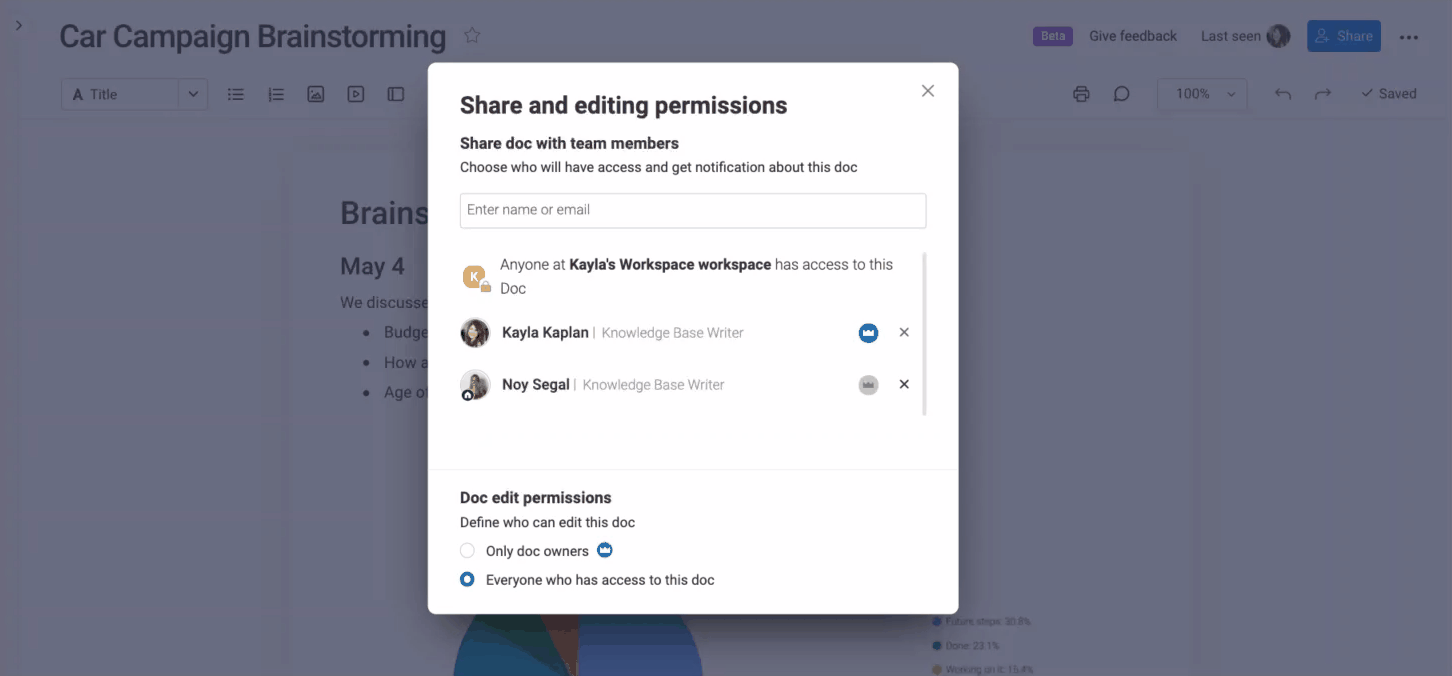Select Only doc owners option
This screenshot has height=676, width=1452.
pos(467,551)
